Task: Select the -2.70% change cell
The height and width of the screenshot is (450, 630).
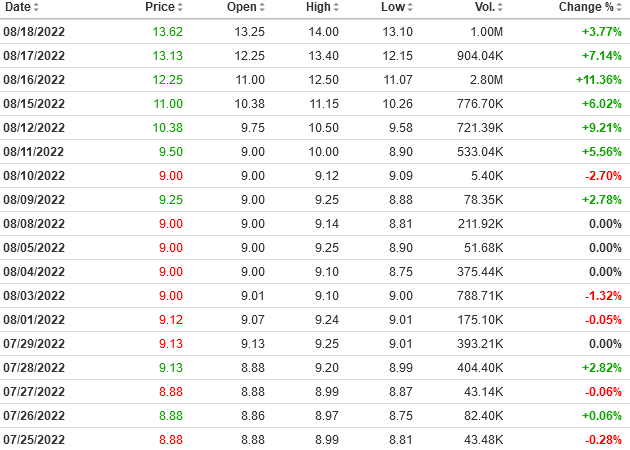Action: tap(602, 175)
